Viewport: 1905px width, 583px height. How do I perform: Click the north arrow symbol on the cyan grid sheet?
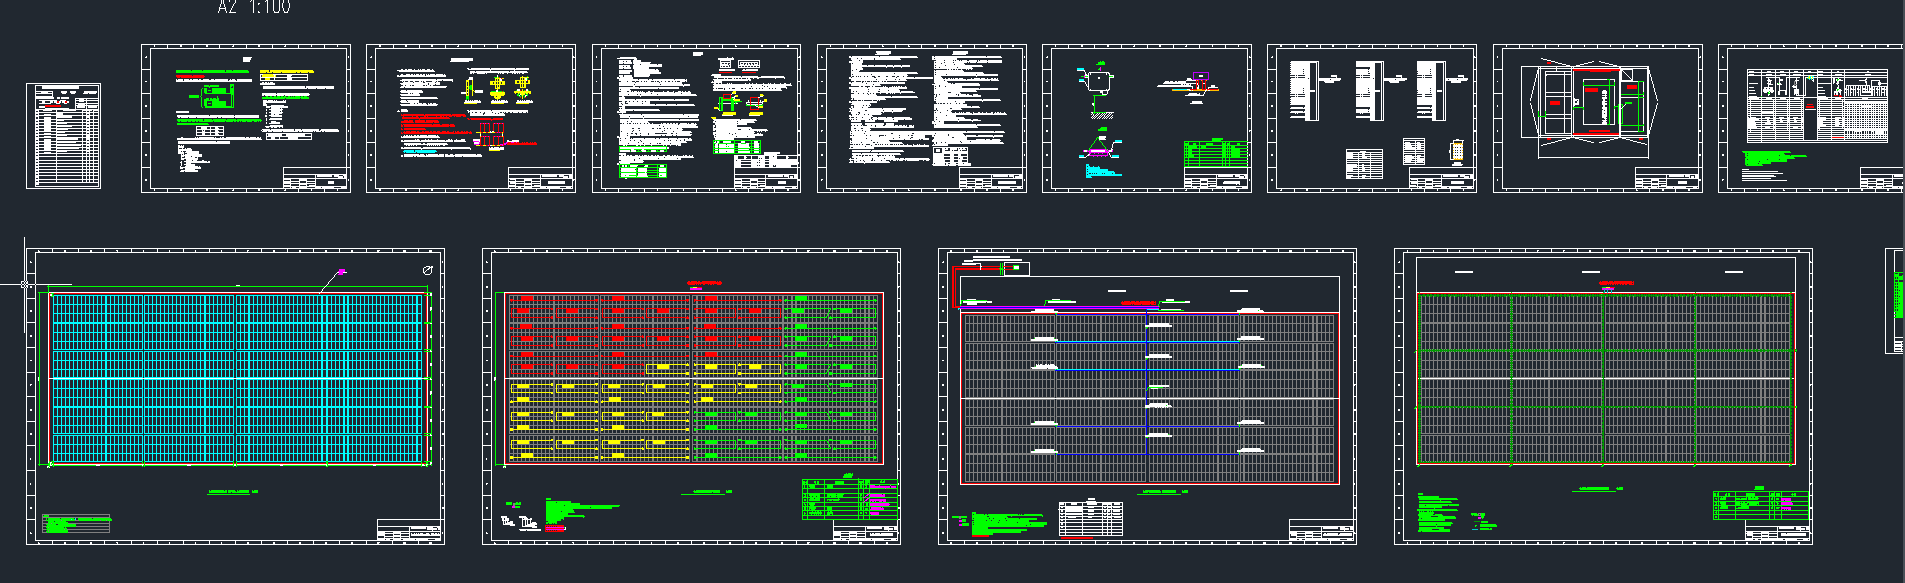point(427,271)
